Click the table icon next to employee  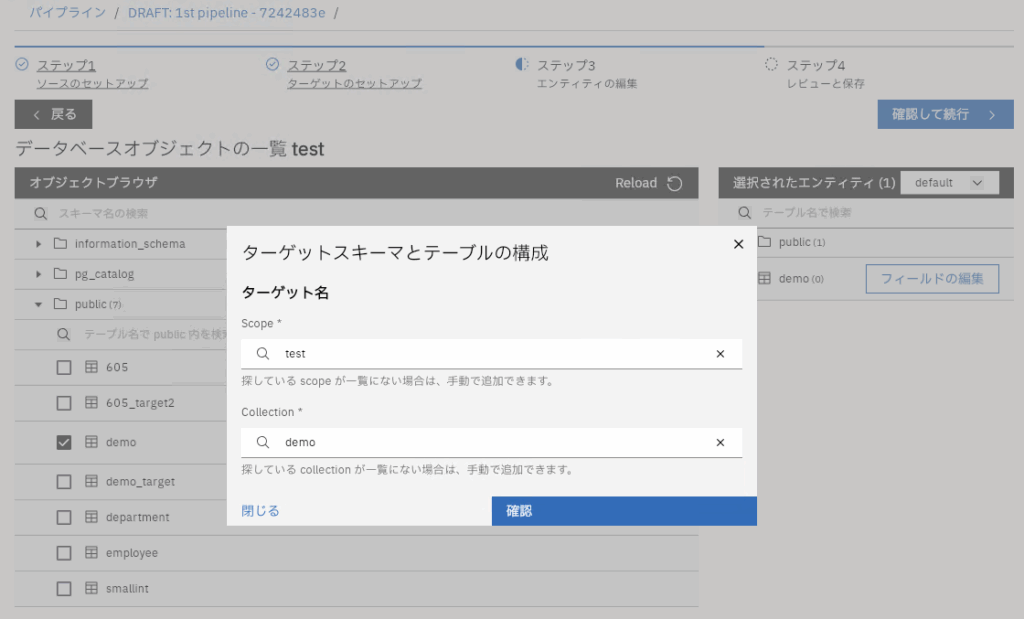91,553
